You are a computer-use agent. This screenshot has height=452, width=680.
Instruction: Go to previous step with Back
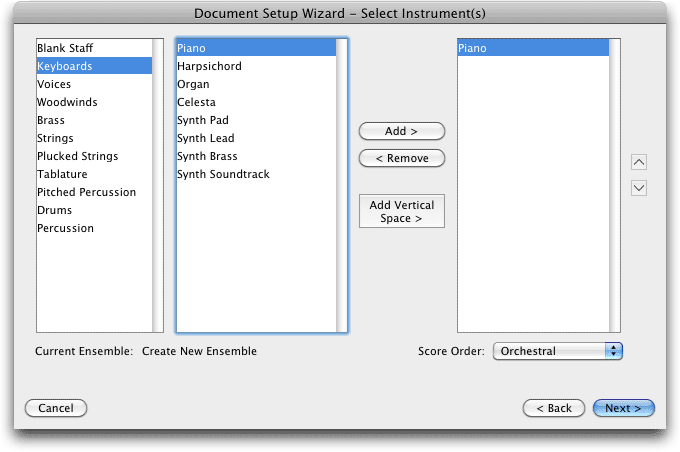[x=554, y=408]
